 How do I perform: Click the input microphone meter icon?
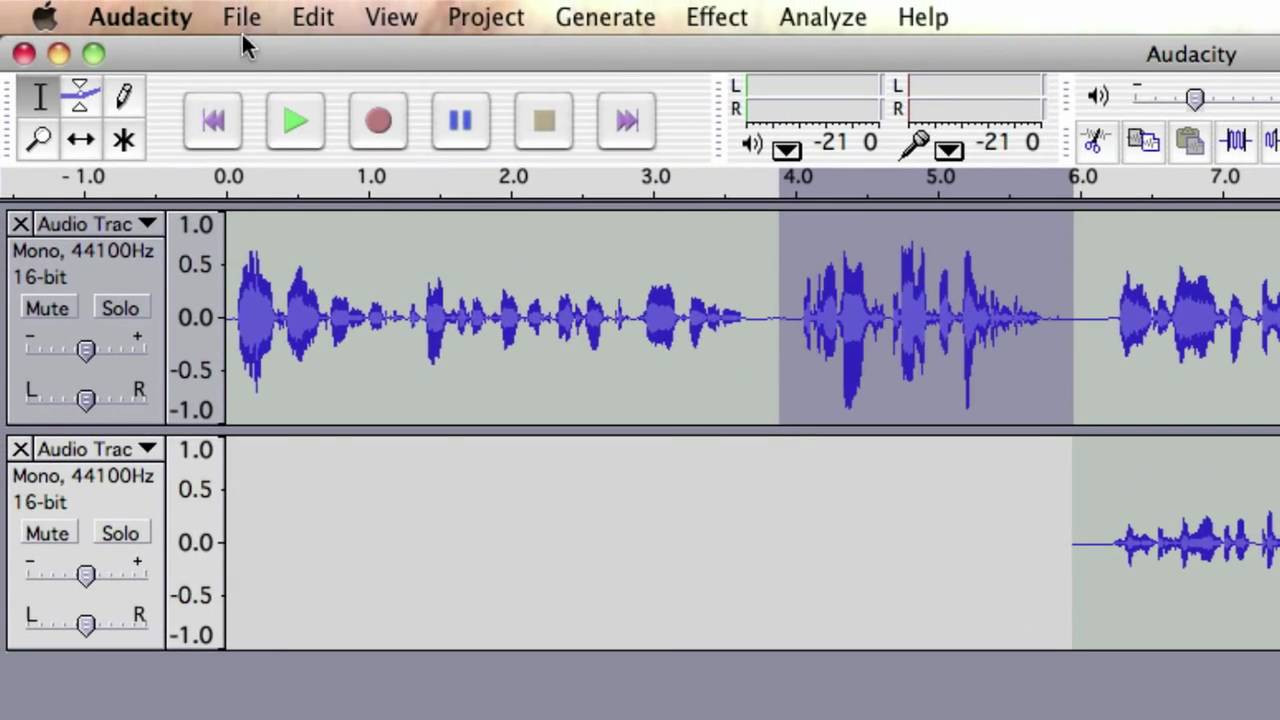[913, 146]
